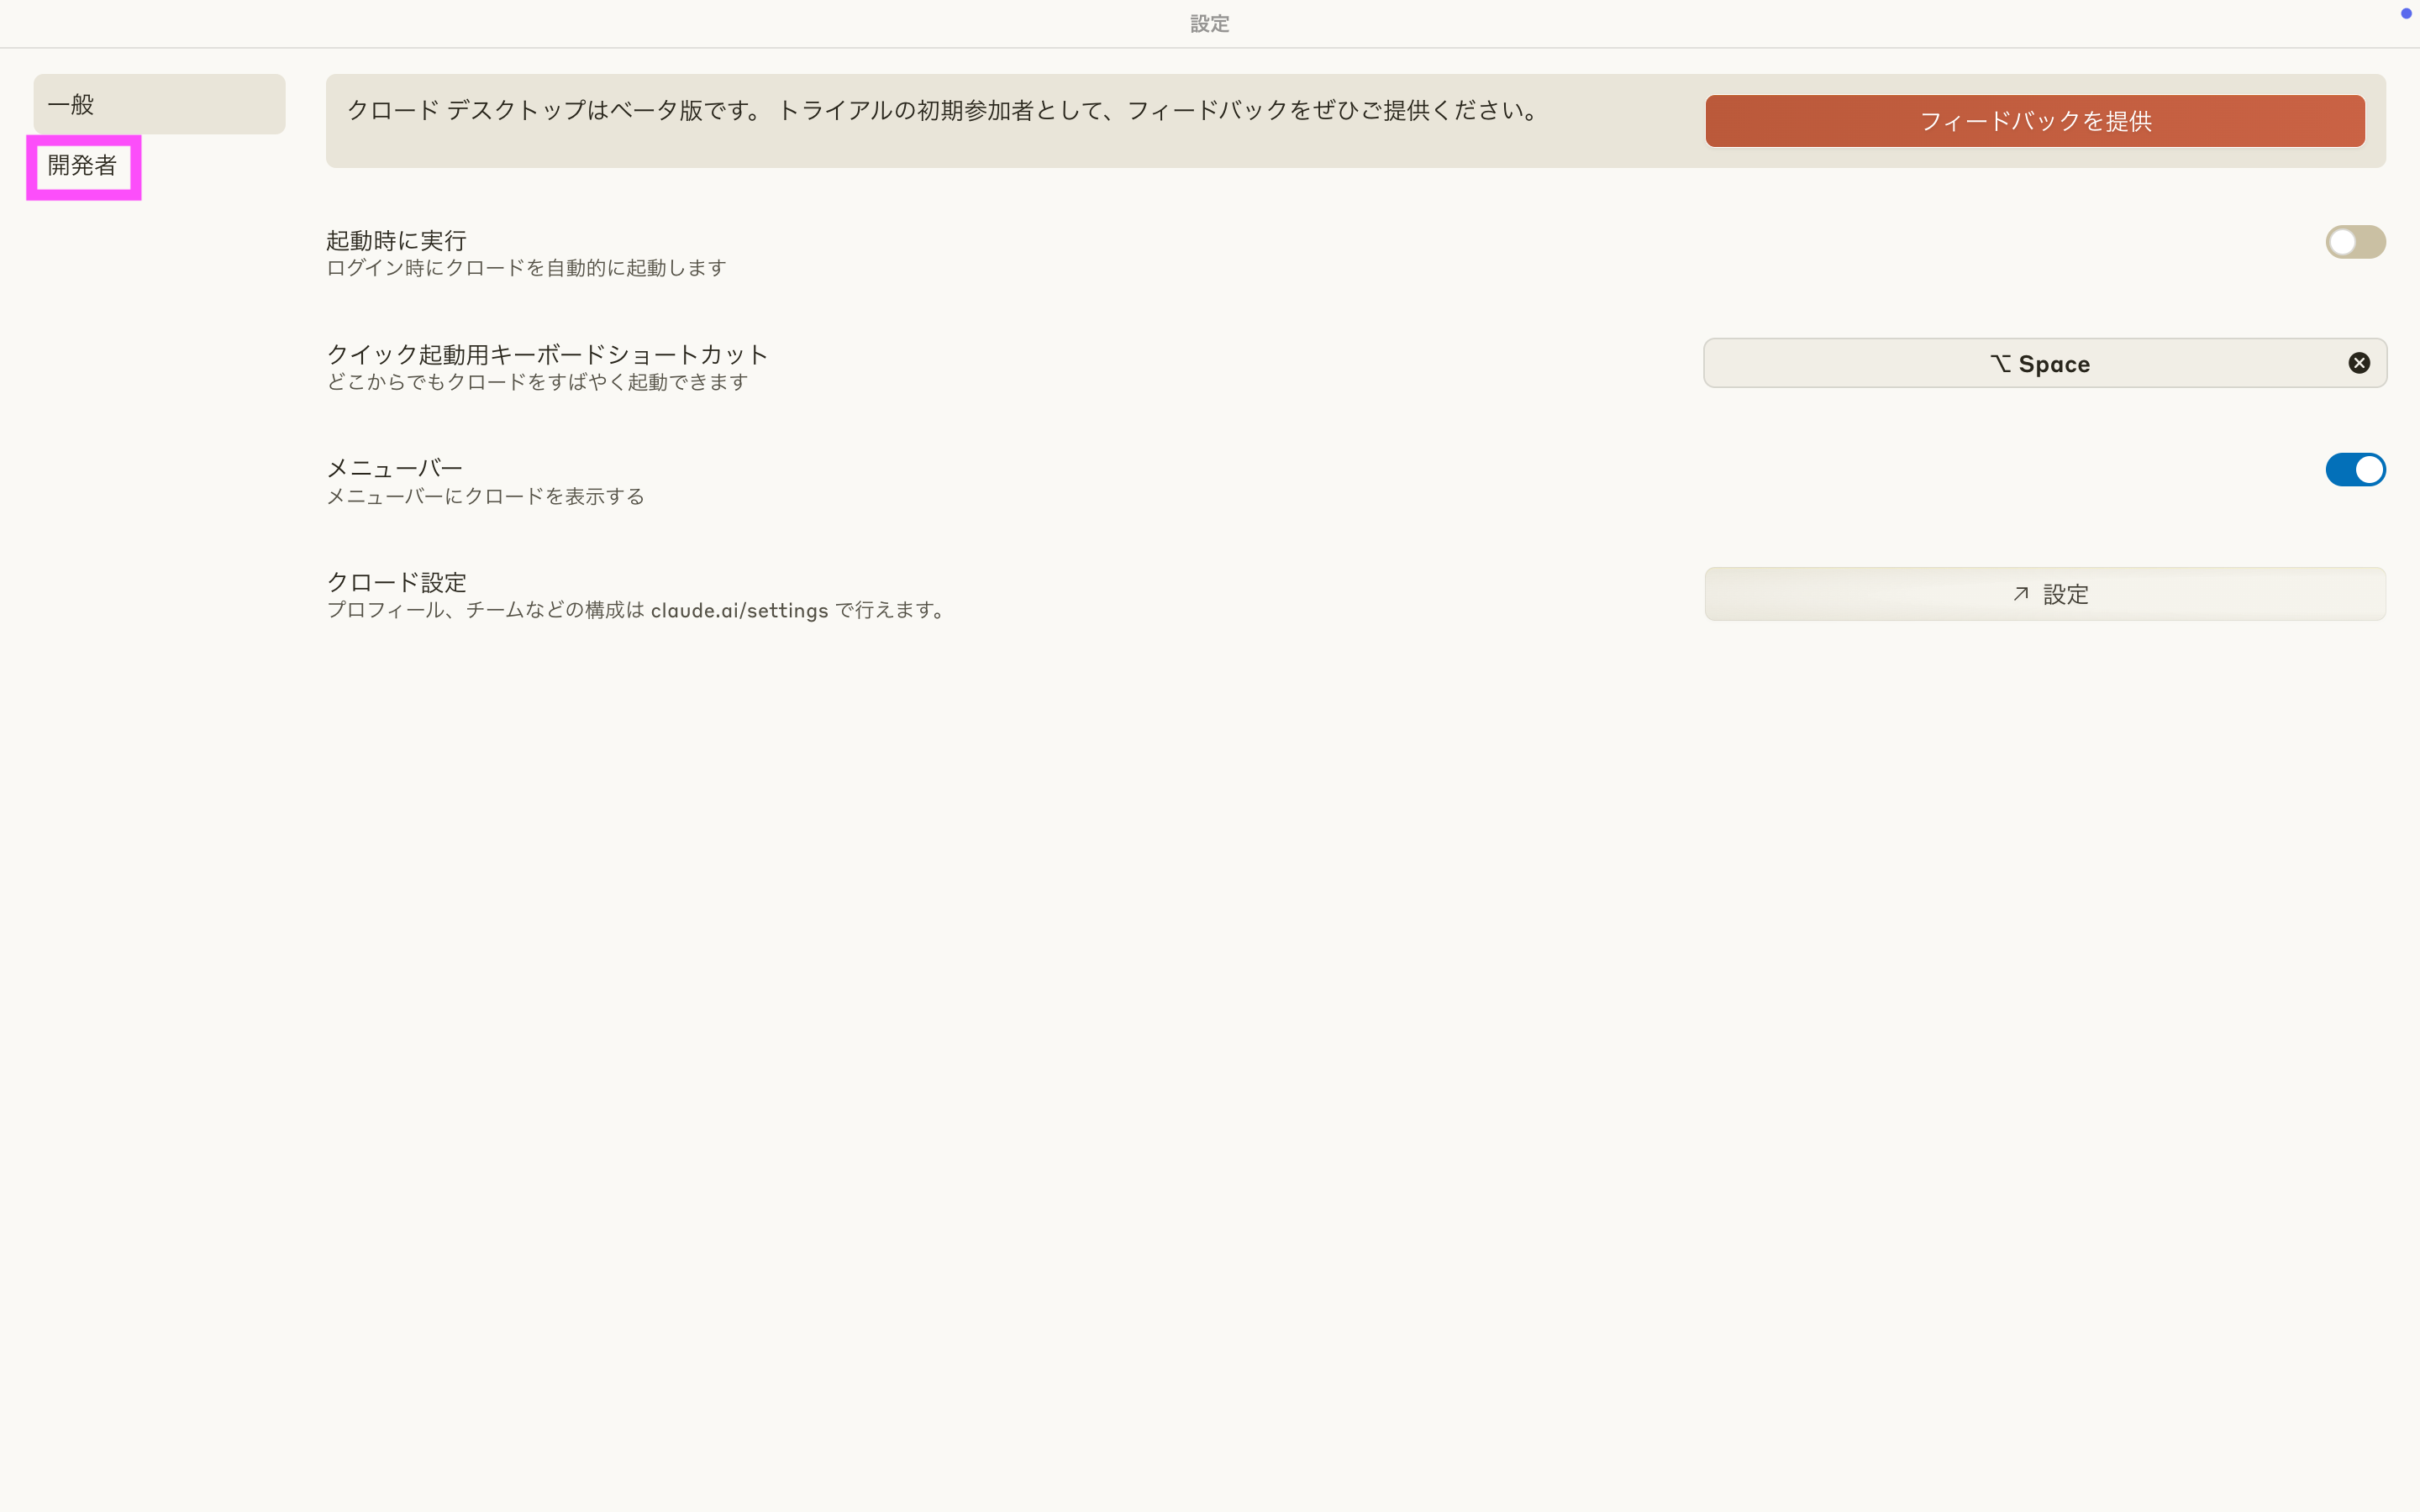Click the 設定 window title at the top
The image size is (2420, 1512).
(1209, 24)
